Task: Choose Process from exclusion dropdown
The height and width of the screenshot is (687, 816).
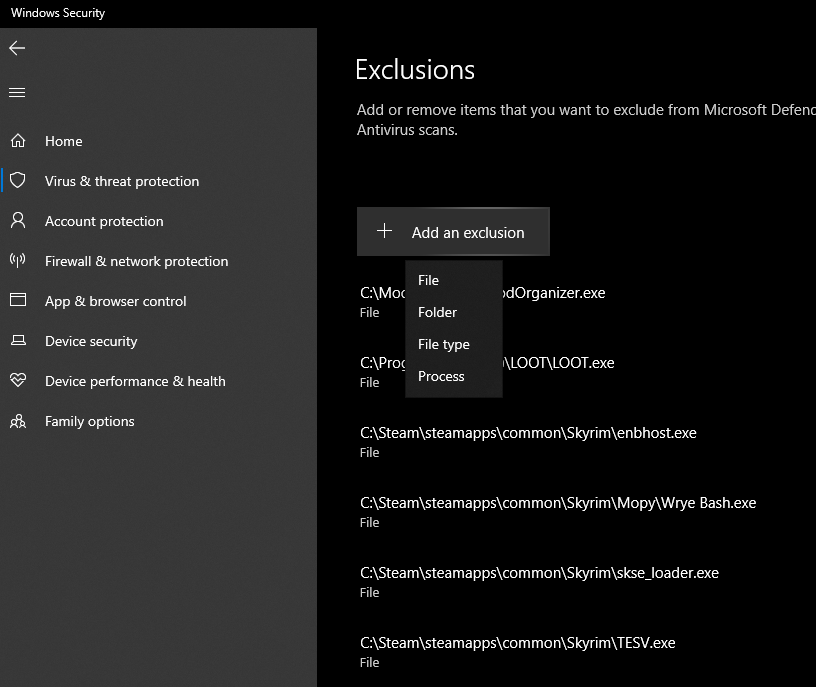Action: tap(454, 376)
